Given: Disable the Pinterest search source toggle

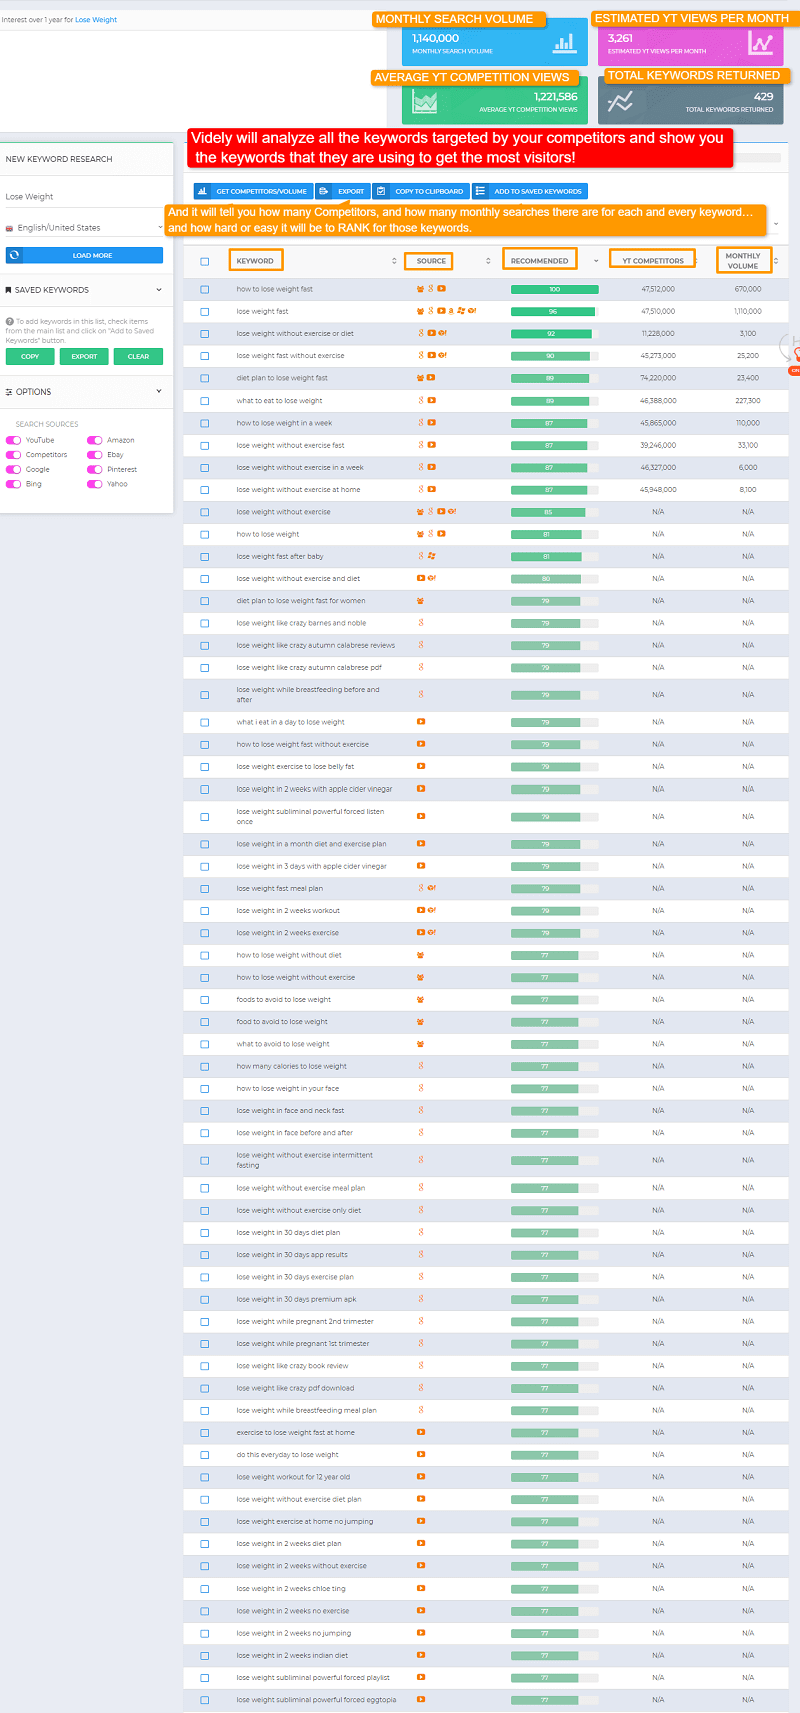Looking at the screenshot, I should (95, 469).
